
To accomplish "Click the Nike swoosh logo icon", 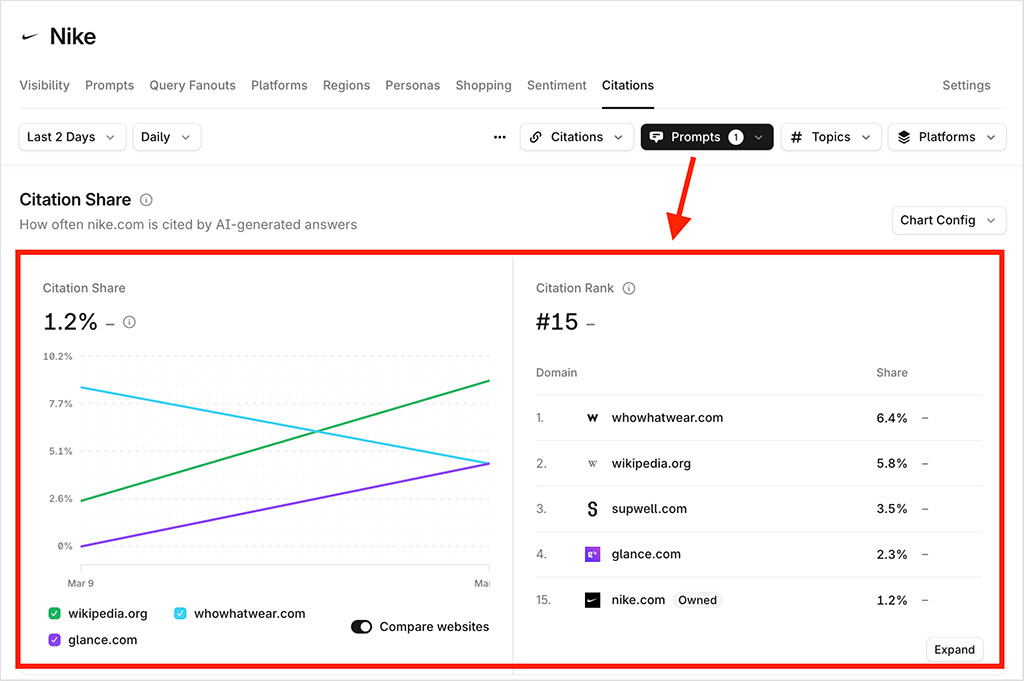I will point(31,37).
